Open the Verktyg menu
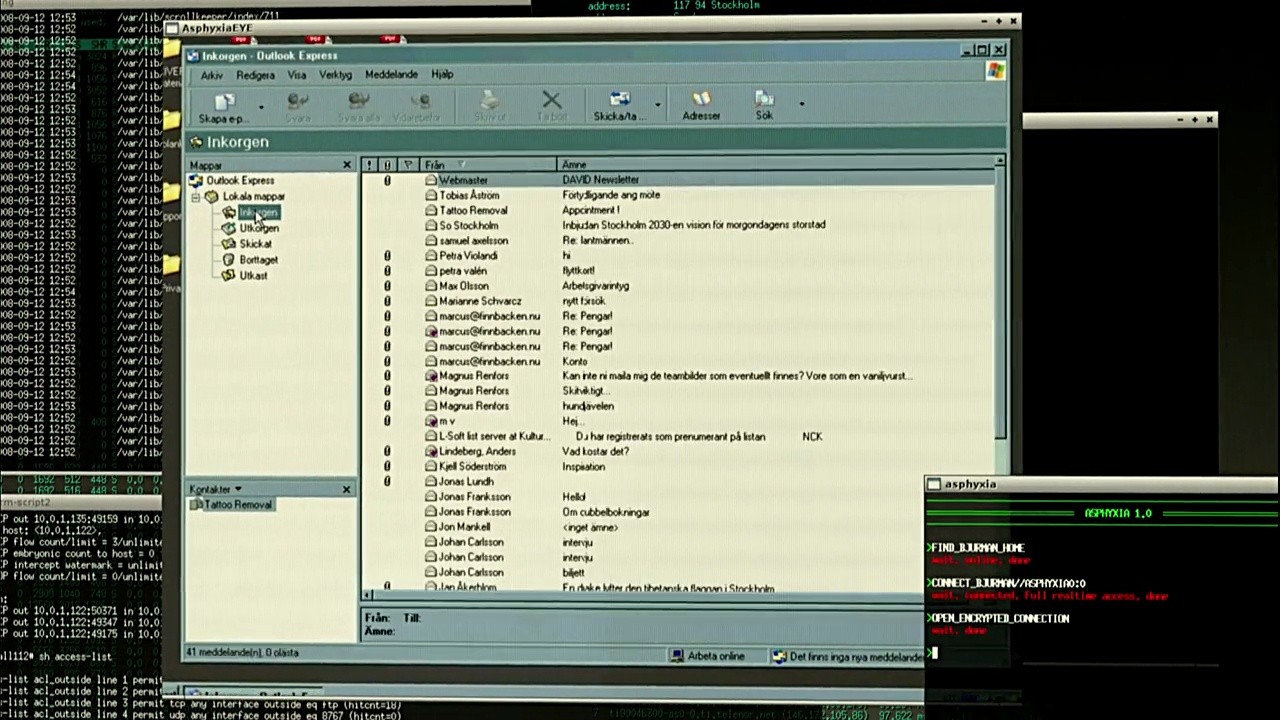 click(335, 75)
